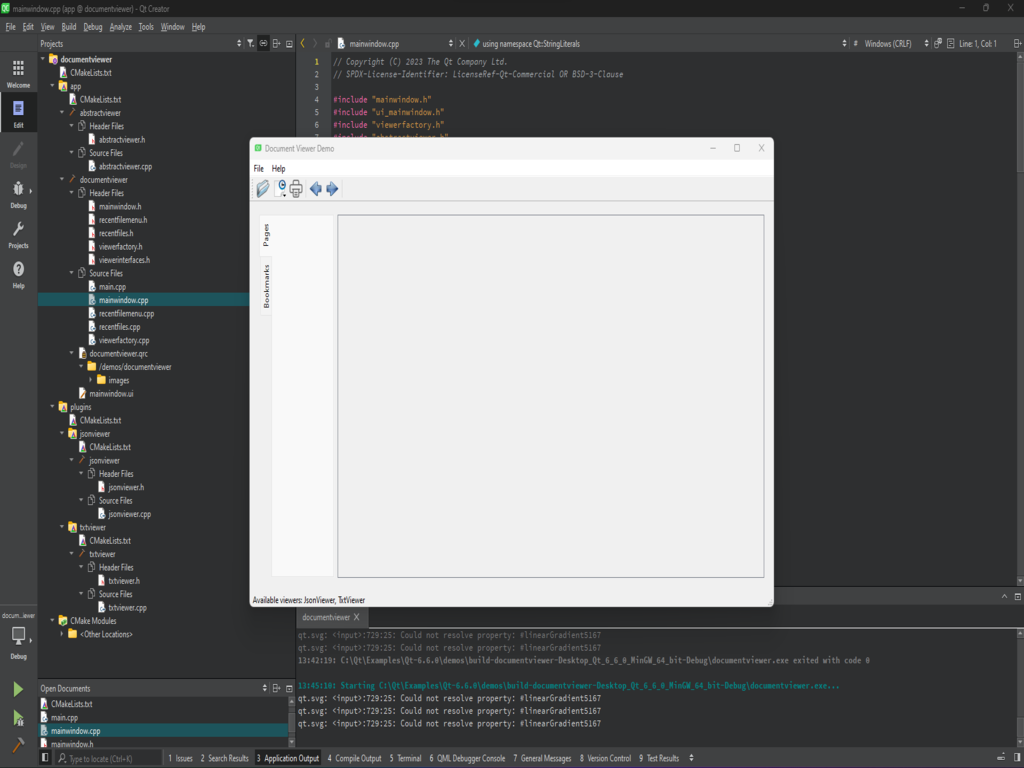The height and width of the screenshot is (768, 1024).
Task: Open the Tools menu
Action: pos(146,27)
